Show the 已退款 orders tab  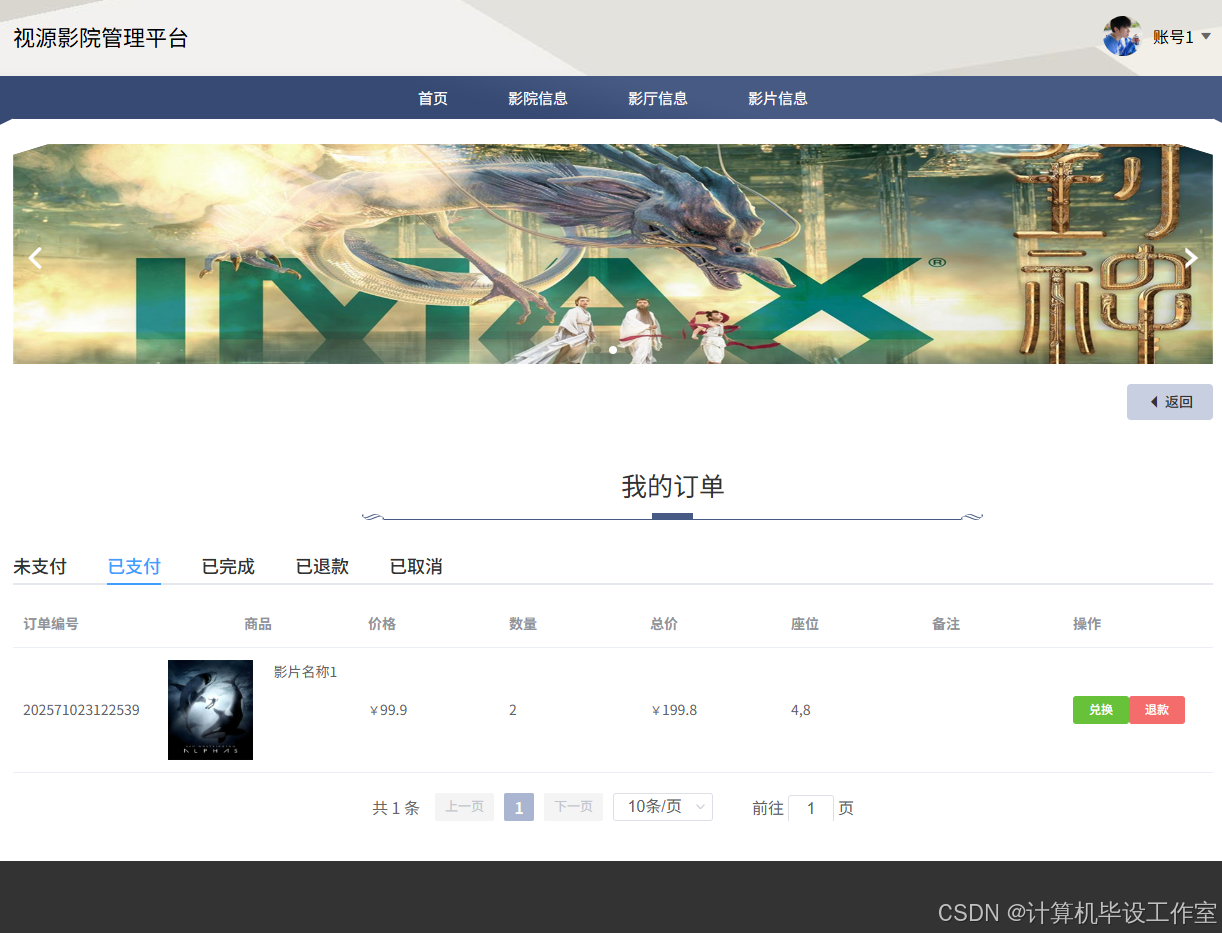pyautogui.click(x=322, y=567)
